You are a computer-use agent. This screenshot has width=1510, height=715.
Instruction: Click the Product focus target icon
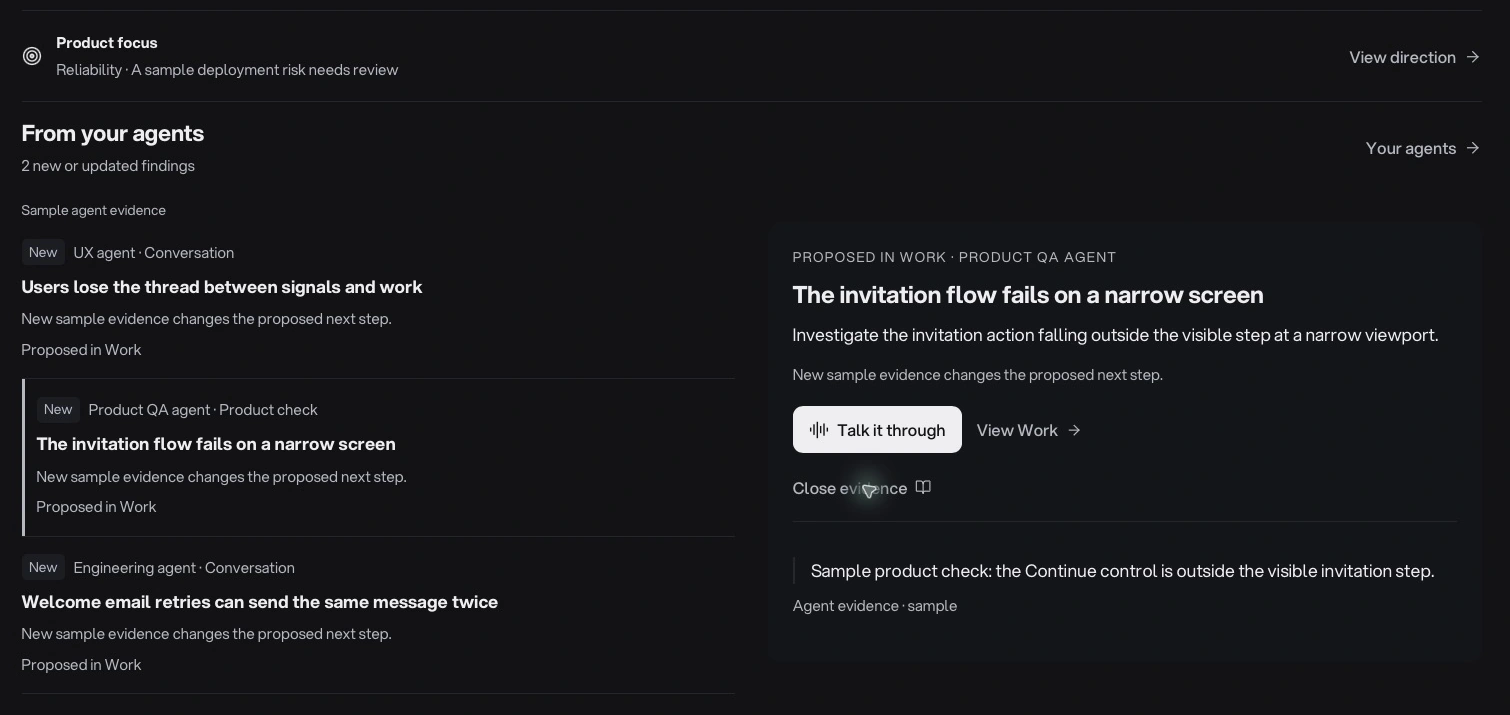click(32, 56)
